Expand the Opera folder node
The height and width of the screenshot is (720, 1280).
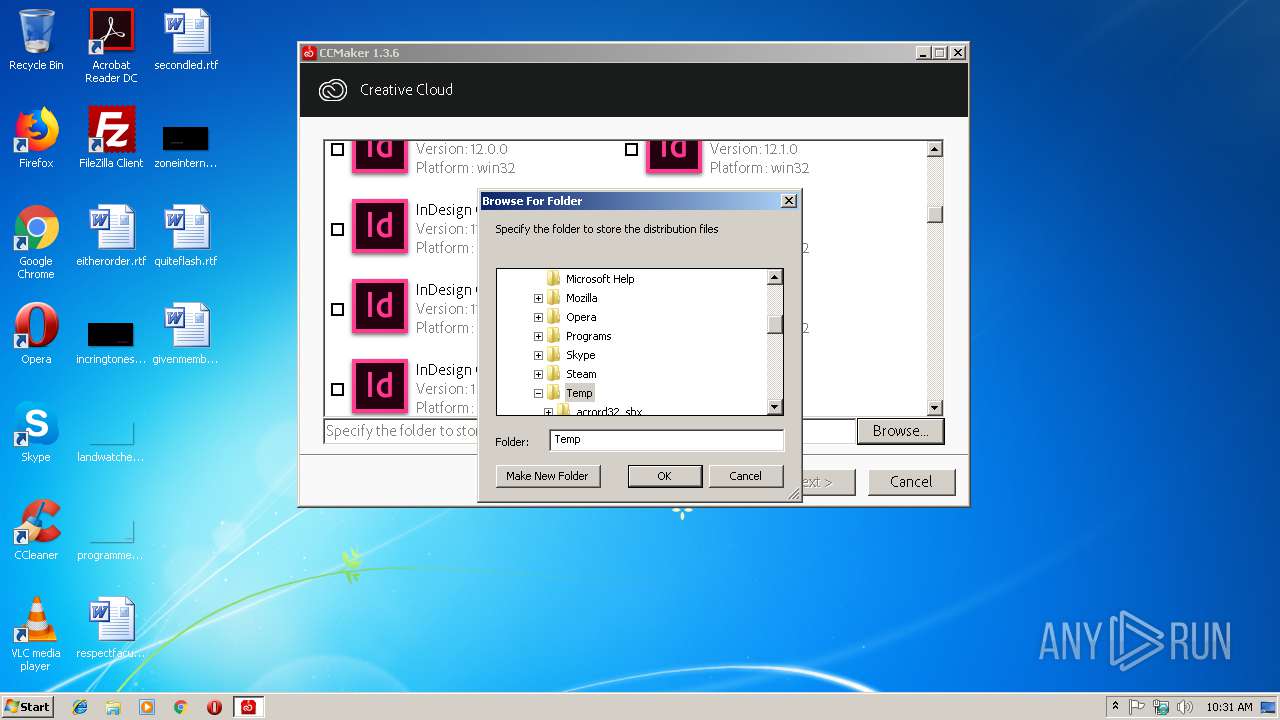(x=538, y=317)
